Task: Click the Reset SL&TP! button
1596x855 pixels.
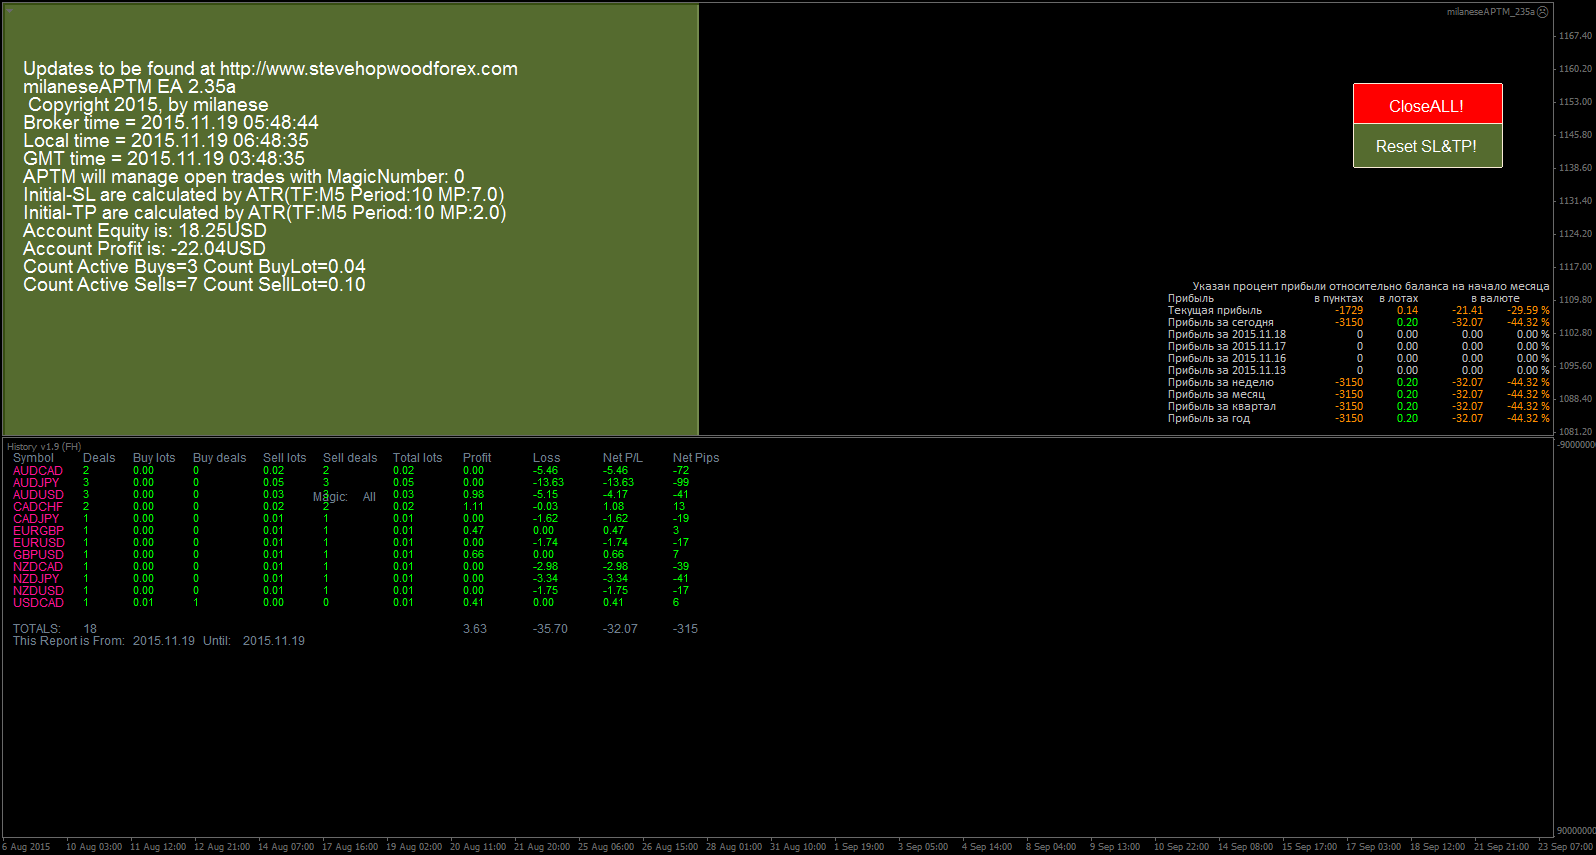Action: 1427,146
